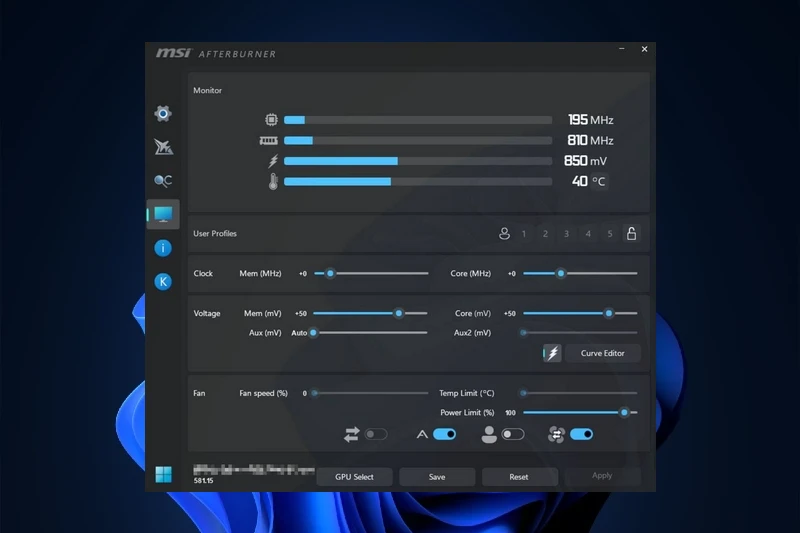
Task: Click the Temp Limit (°C) slider
Action: [x=580, y=393]
